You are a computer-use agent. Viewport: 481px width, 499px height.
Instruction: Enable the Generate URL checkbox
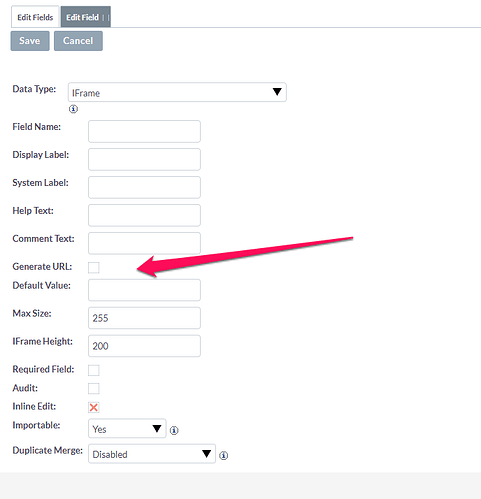click(x=94, y=267)
